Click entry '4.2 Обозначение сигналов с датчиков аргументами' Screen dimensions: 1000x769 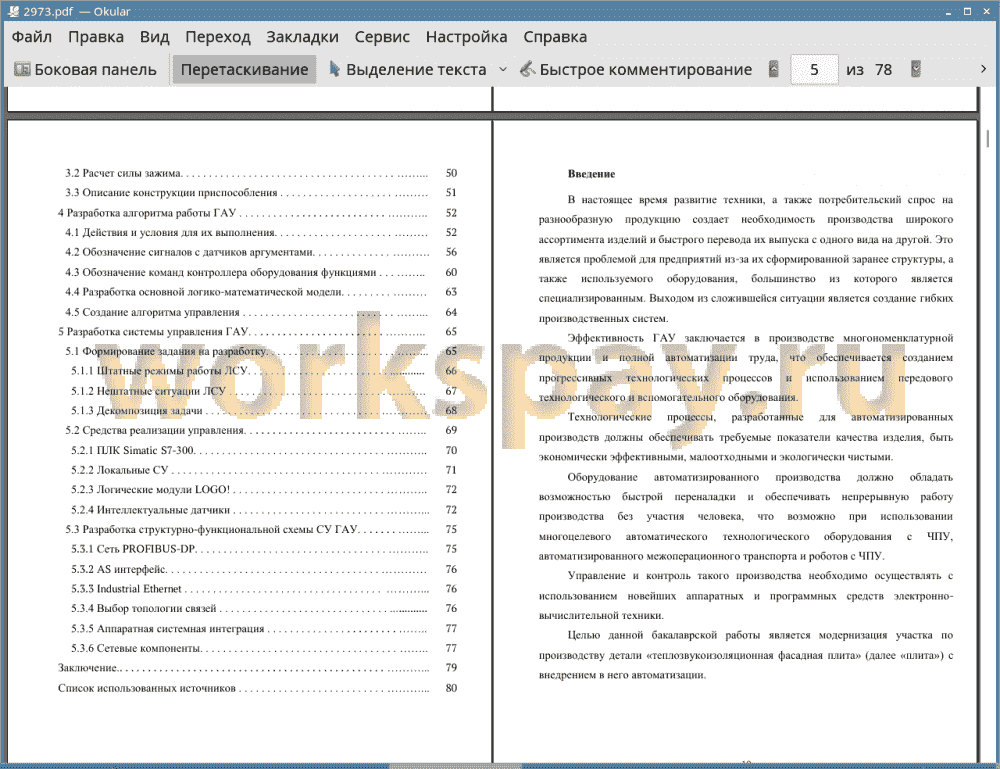point(189,253)
